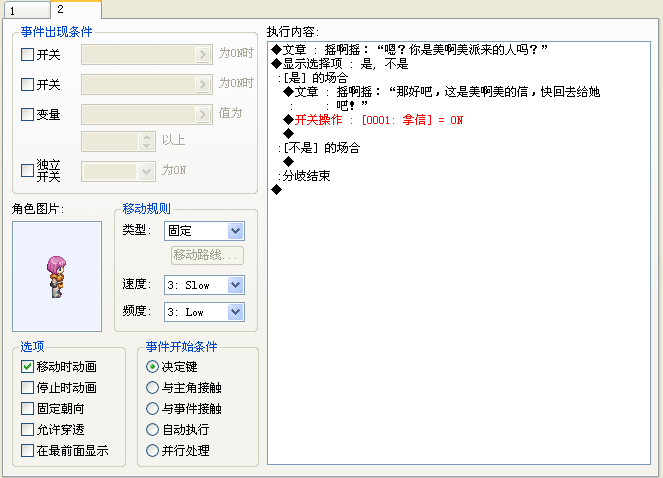Switch to event page tab 1
Viewport: 663px width, 478px height.
(x=27, y=10)
